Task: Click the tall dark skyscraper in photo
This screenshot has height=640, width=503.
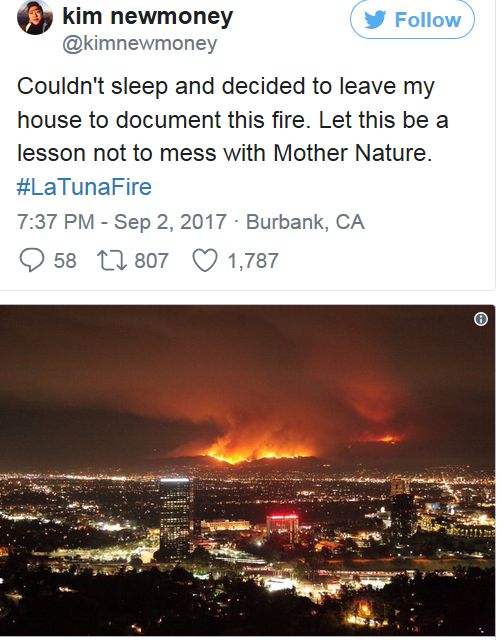Action: [175, 518]
